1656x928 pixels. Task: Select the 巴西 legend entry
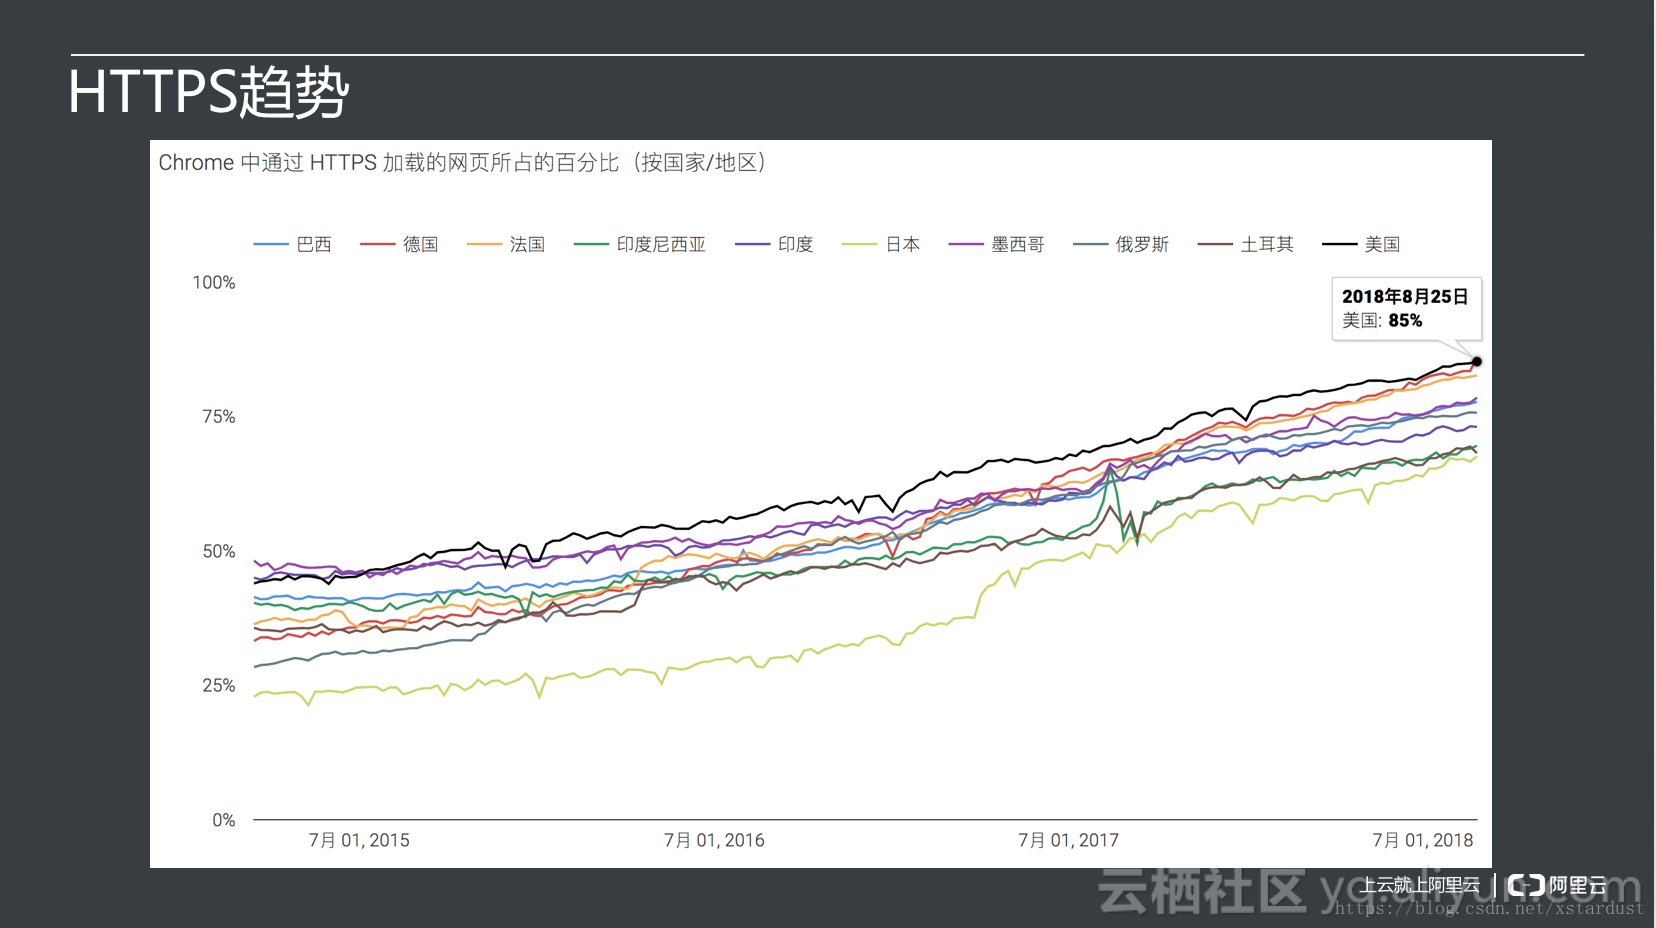[x=293, y=244]
